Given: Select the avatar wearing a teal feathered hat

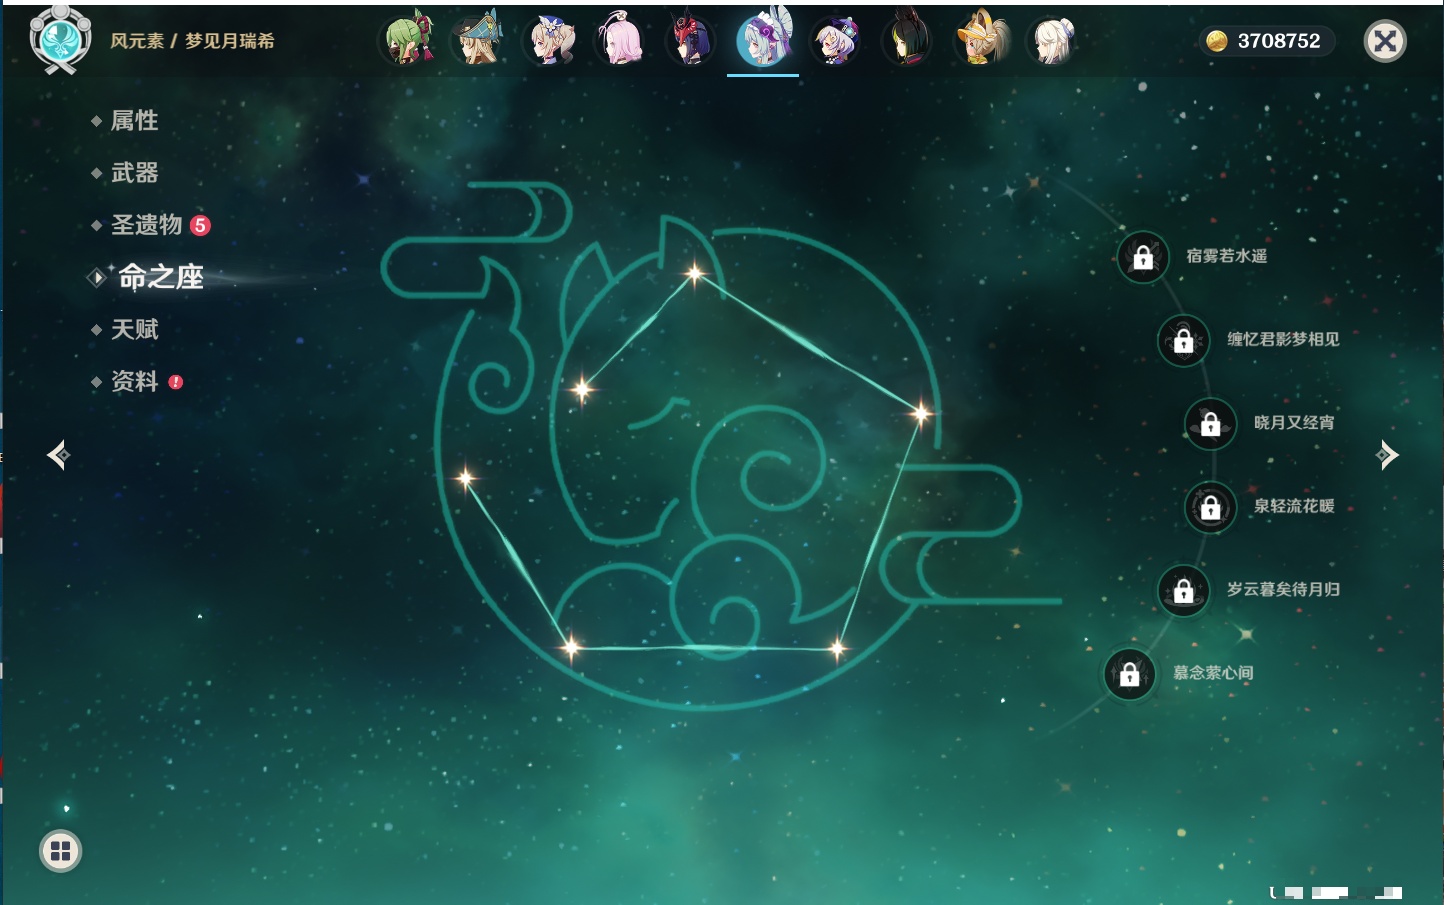Looking at the screenshot, I should click(477, 40).
